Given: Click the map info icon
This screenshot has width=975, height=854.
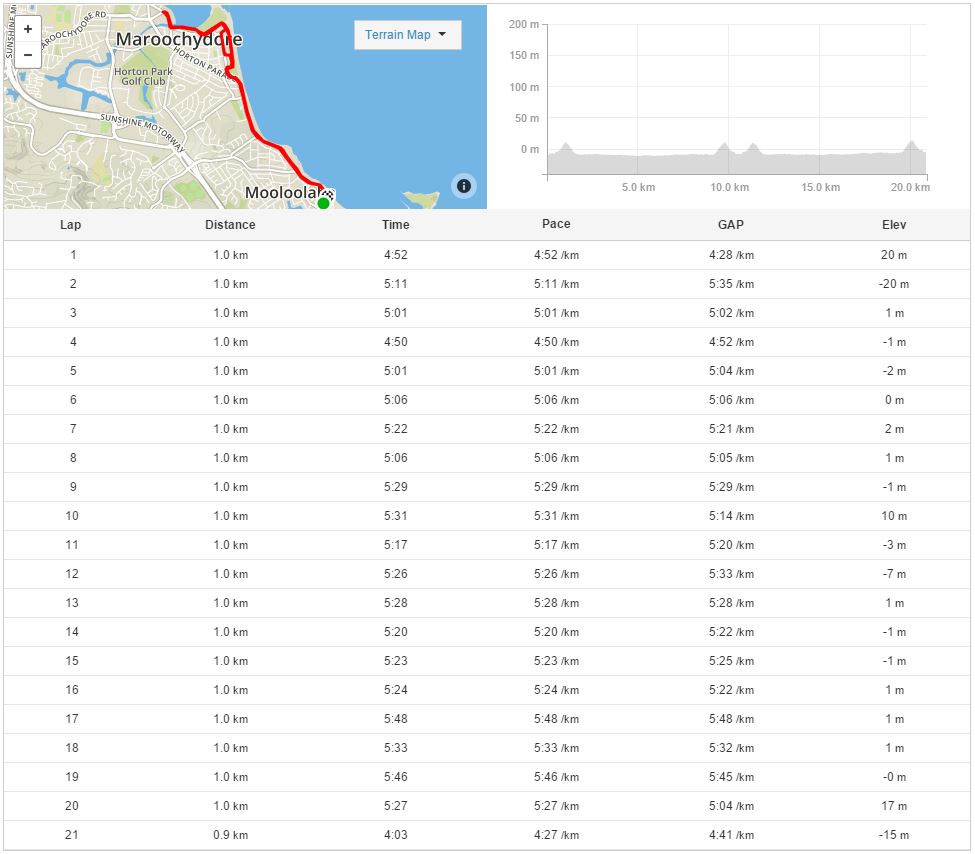Looking at the screenshot, I should coord(464,185).
